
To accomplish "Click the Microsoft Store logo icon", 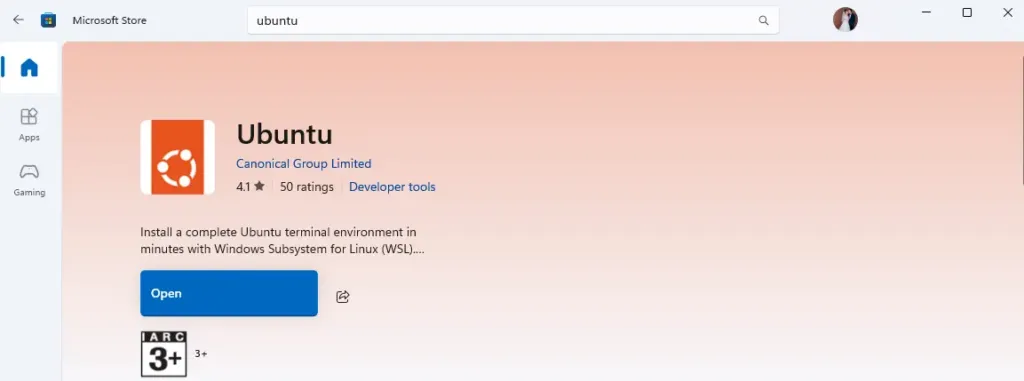I will click(48, 20).
